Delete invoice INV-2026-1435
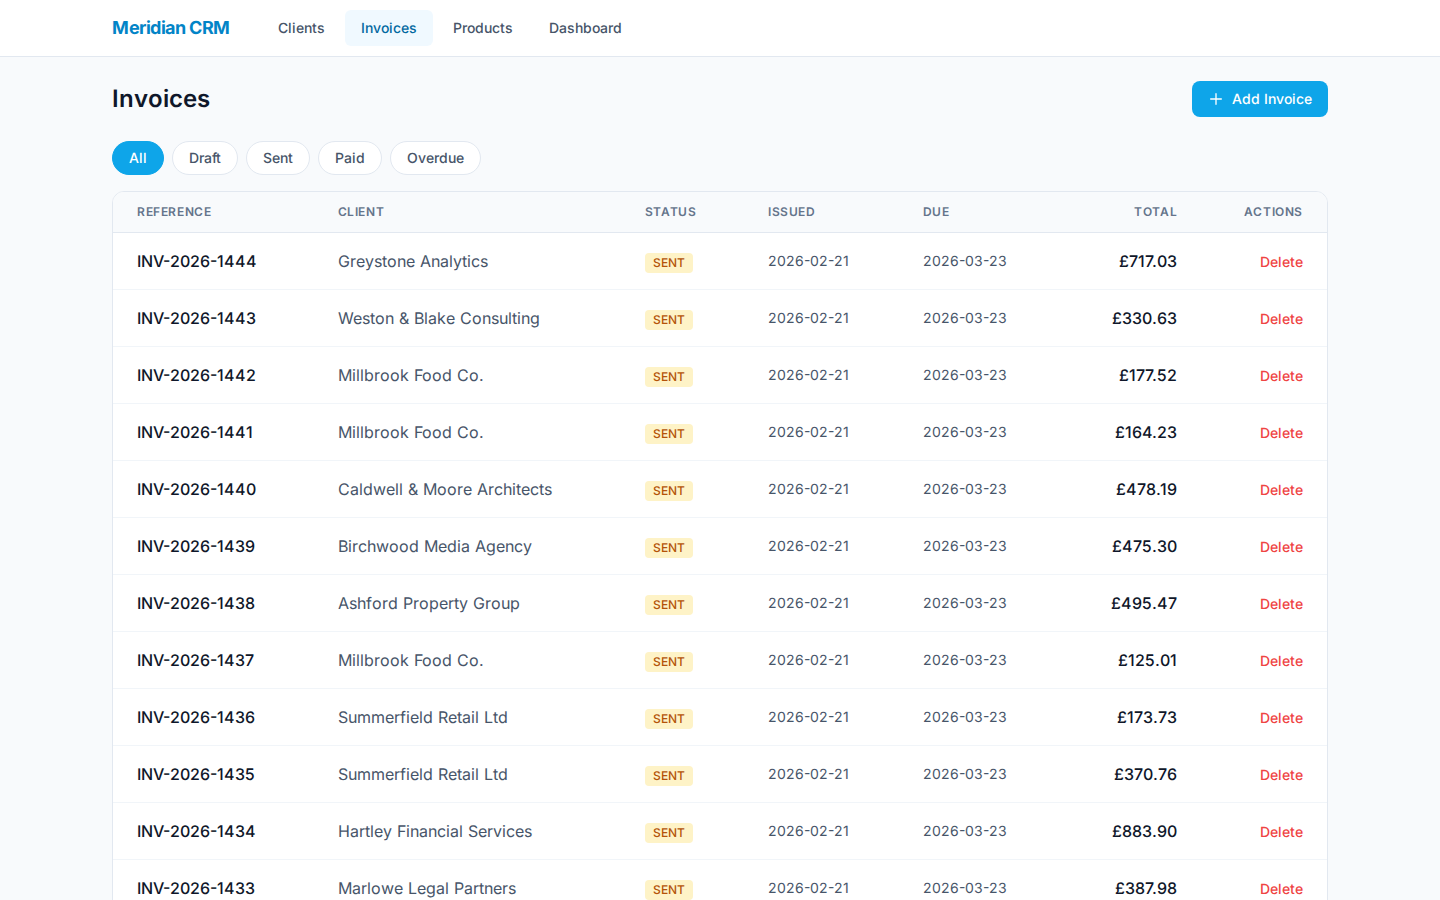The image size is (1440, 900). click(x=1281, y=775)
